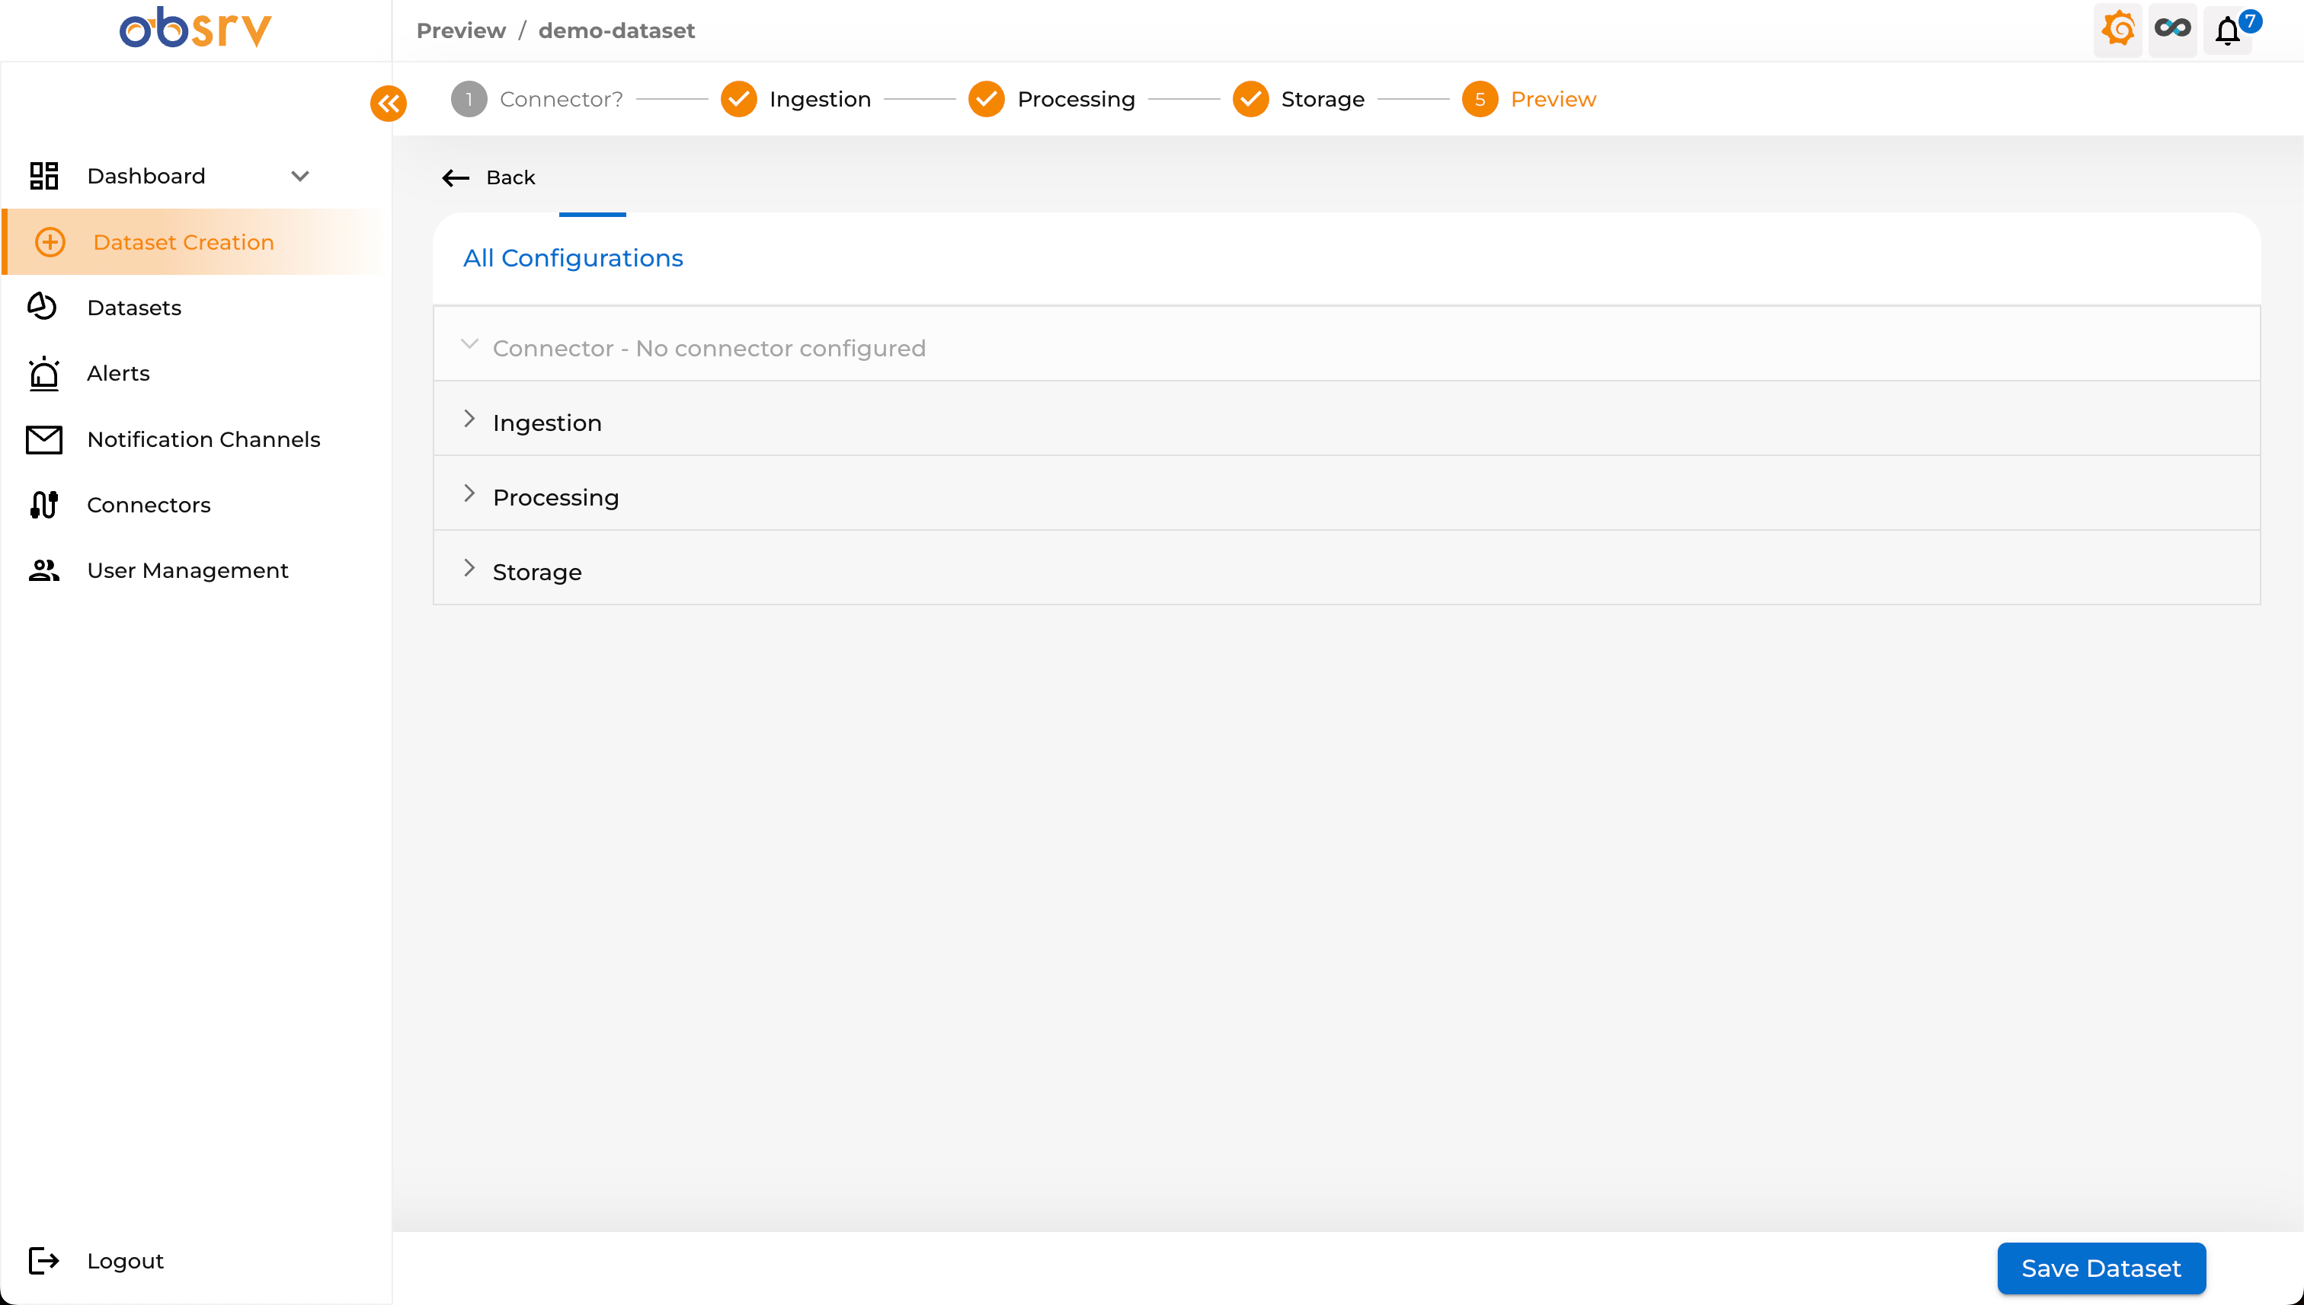Click the Save Dataset button
Screen dimensions: 2304x1305
2101,1268
